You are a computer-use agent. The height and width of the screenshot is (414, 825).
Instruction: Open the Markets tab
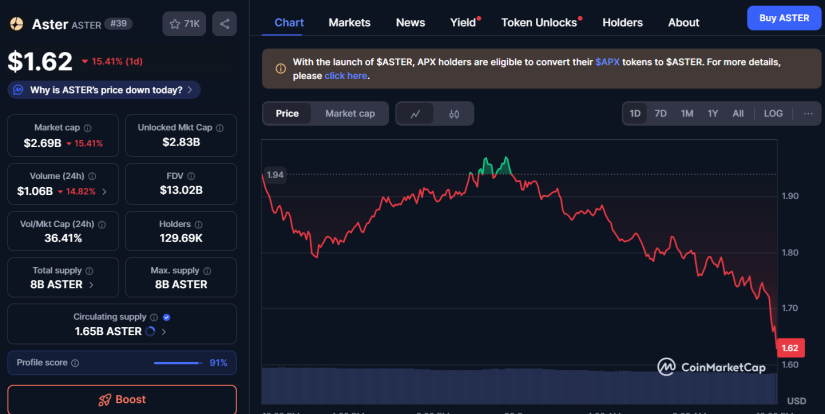(349, 23)
